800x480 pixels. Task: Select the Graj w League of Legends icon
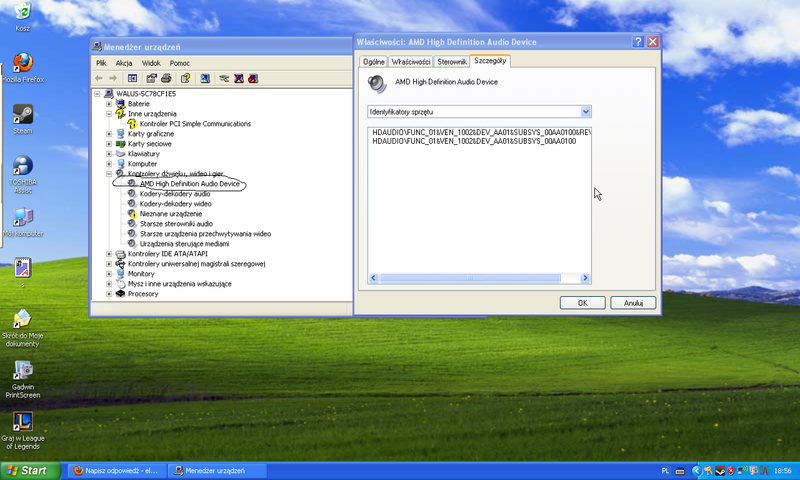22,431
